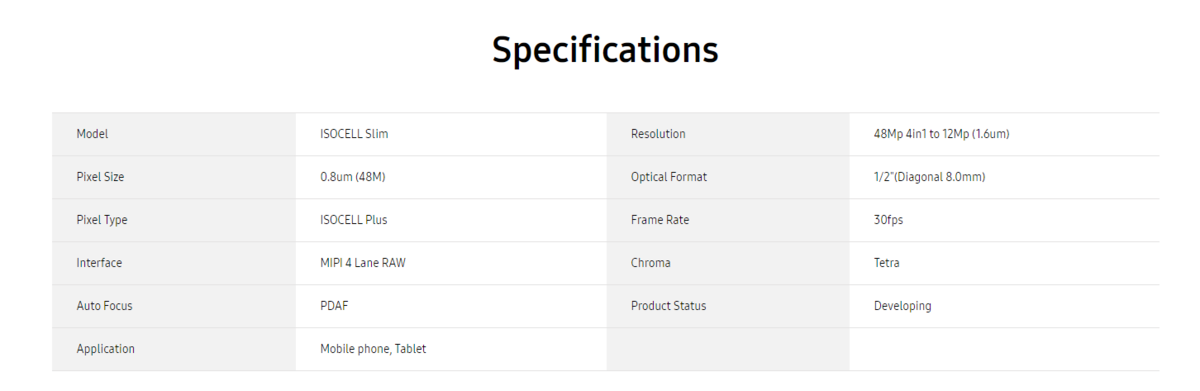Click the PDAF value
The height and width of the screenshot is (391, 1200).
coord(334,306)
